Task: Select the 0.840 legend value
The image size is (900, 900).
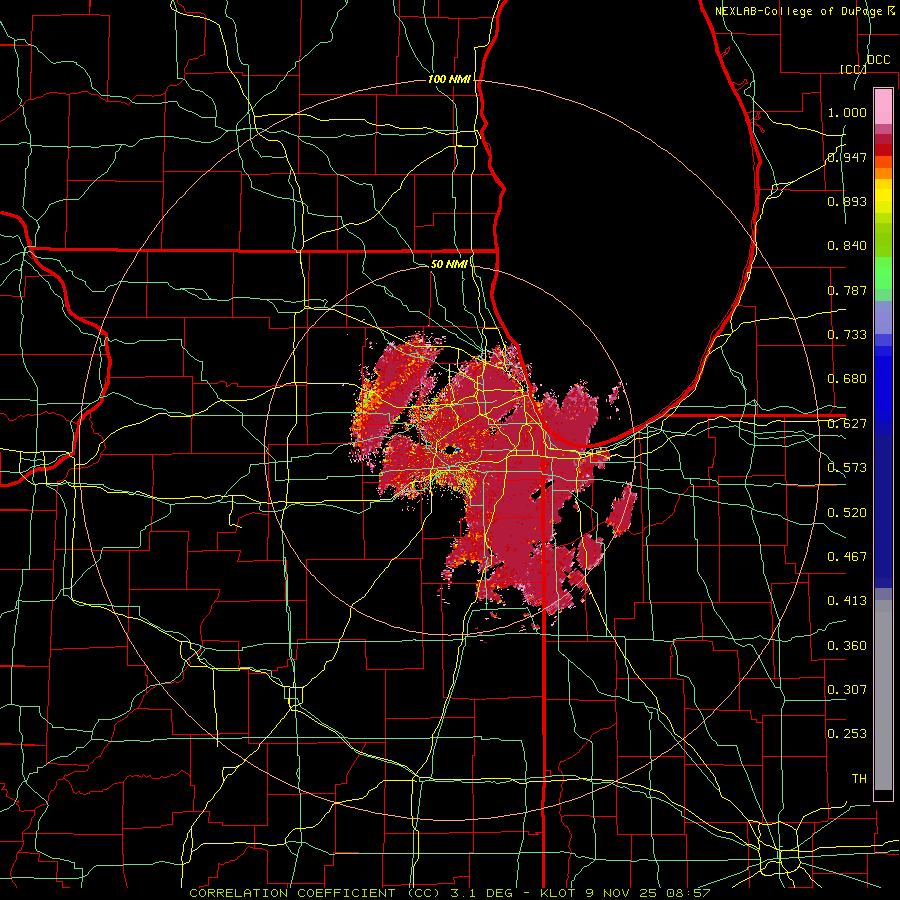Action: pos(847,246)
